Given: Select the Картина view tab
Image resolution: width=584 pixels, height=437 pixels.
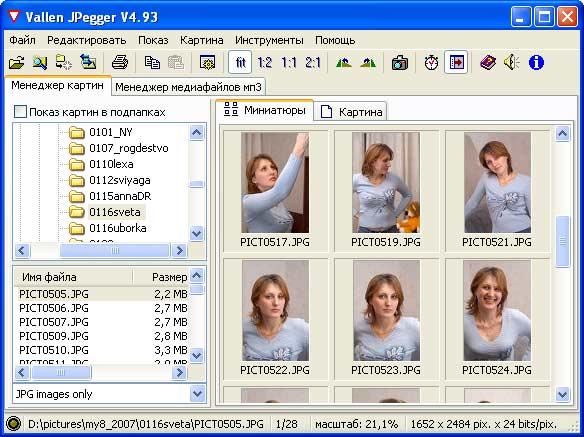Looking at the screenshot, I should 351,112.
